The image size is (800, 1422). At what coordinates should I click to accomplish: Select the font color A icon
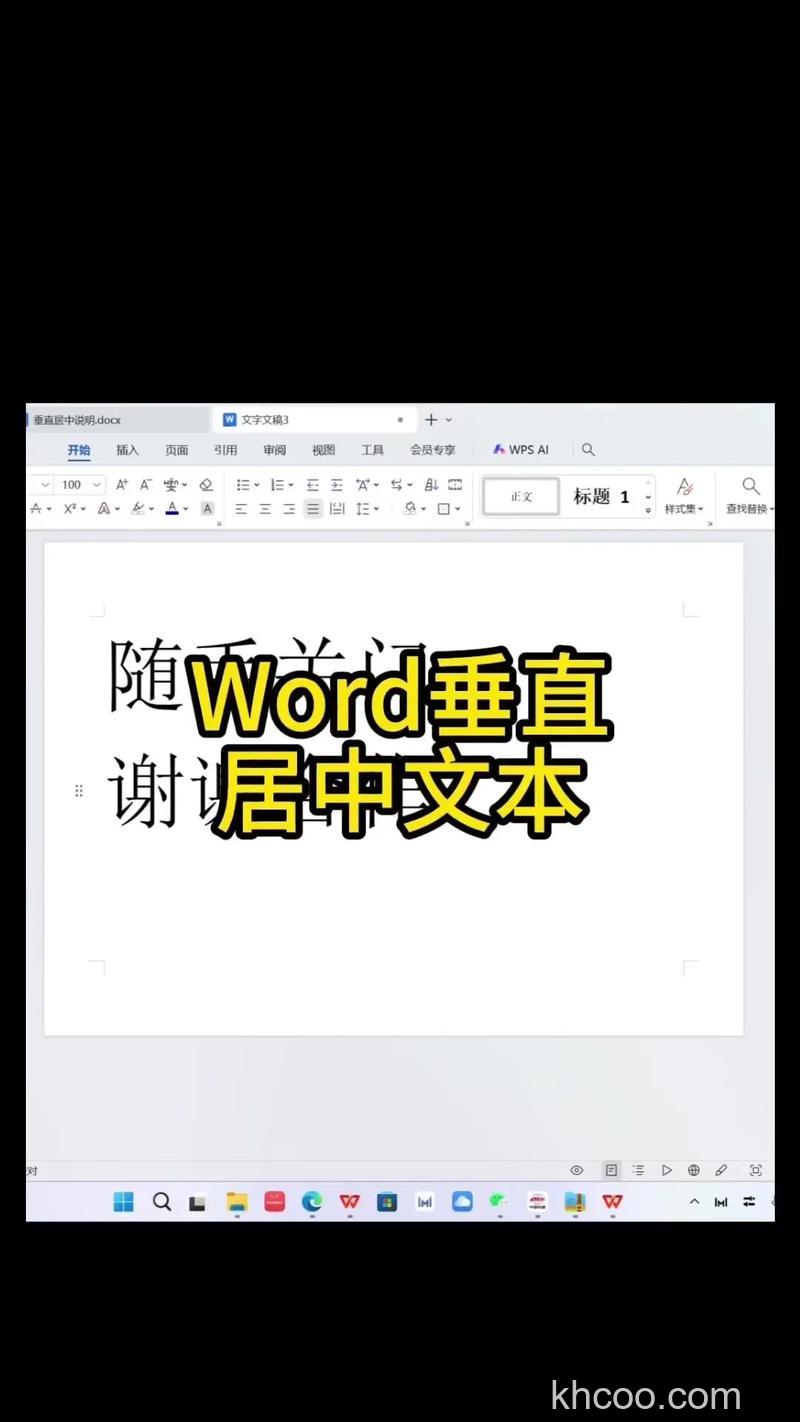point(172,508)
